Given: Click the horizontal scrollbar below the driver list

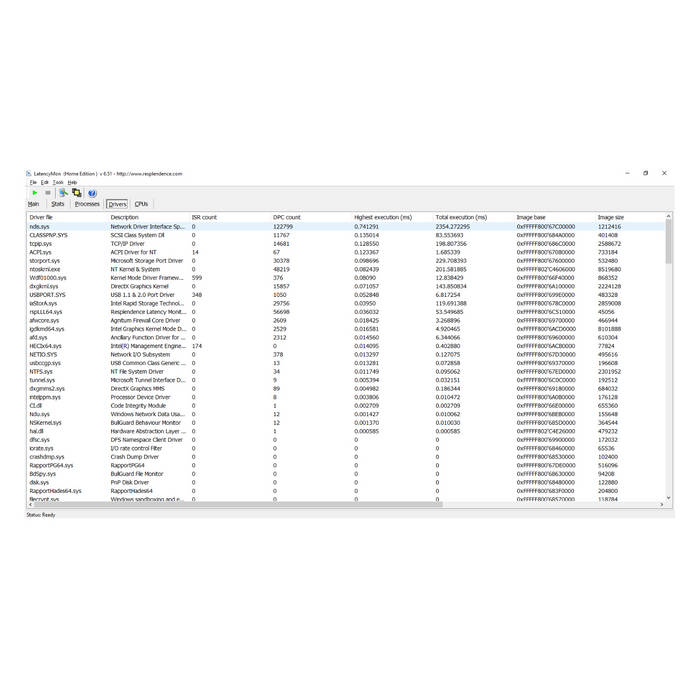Looking at the screenshot, I should tap(300, 504).
